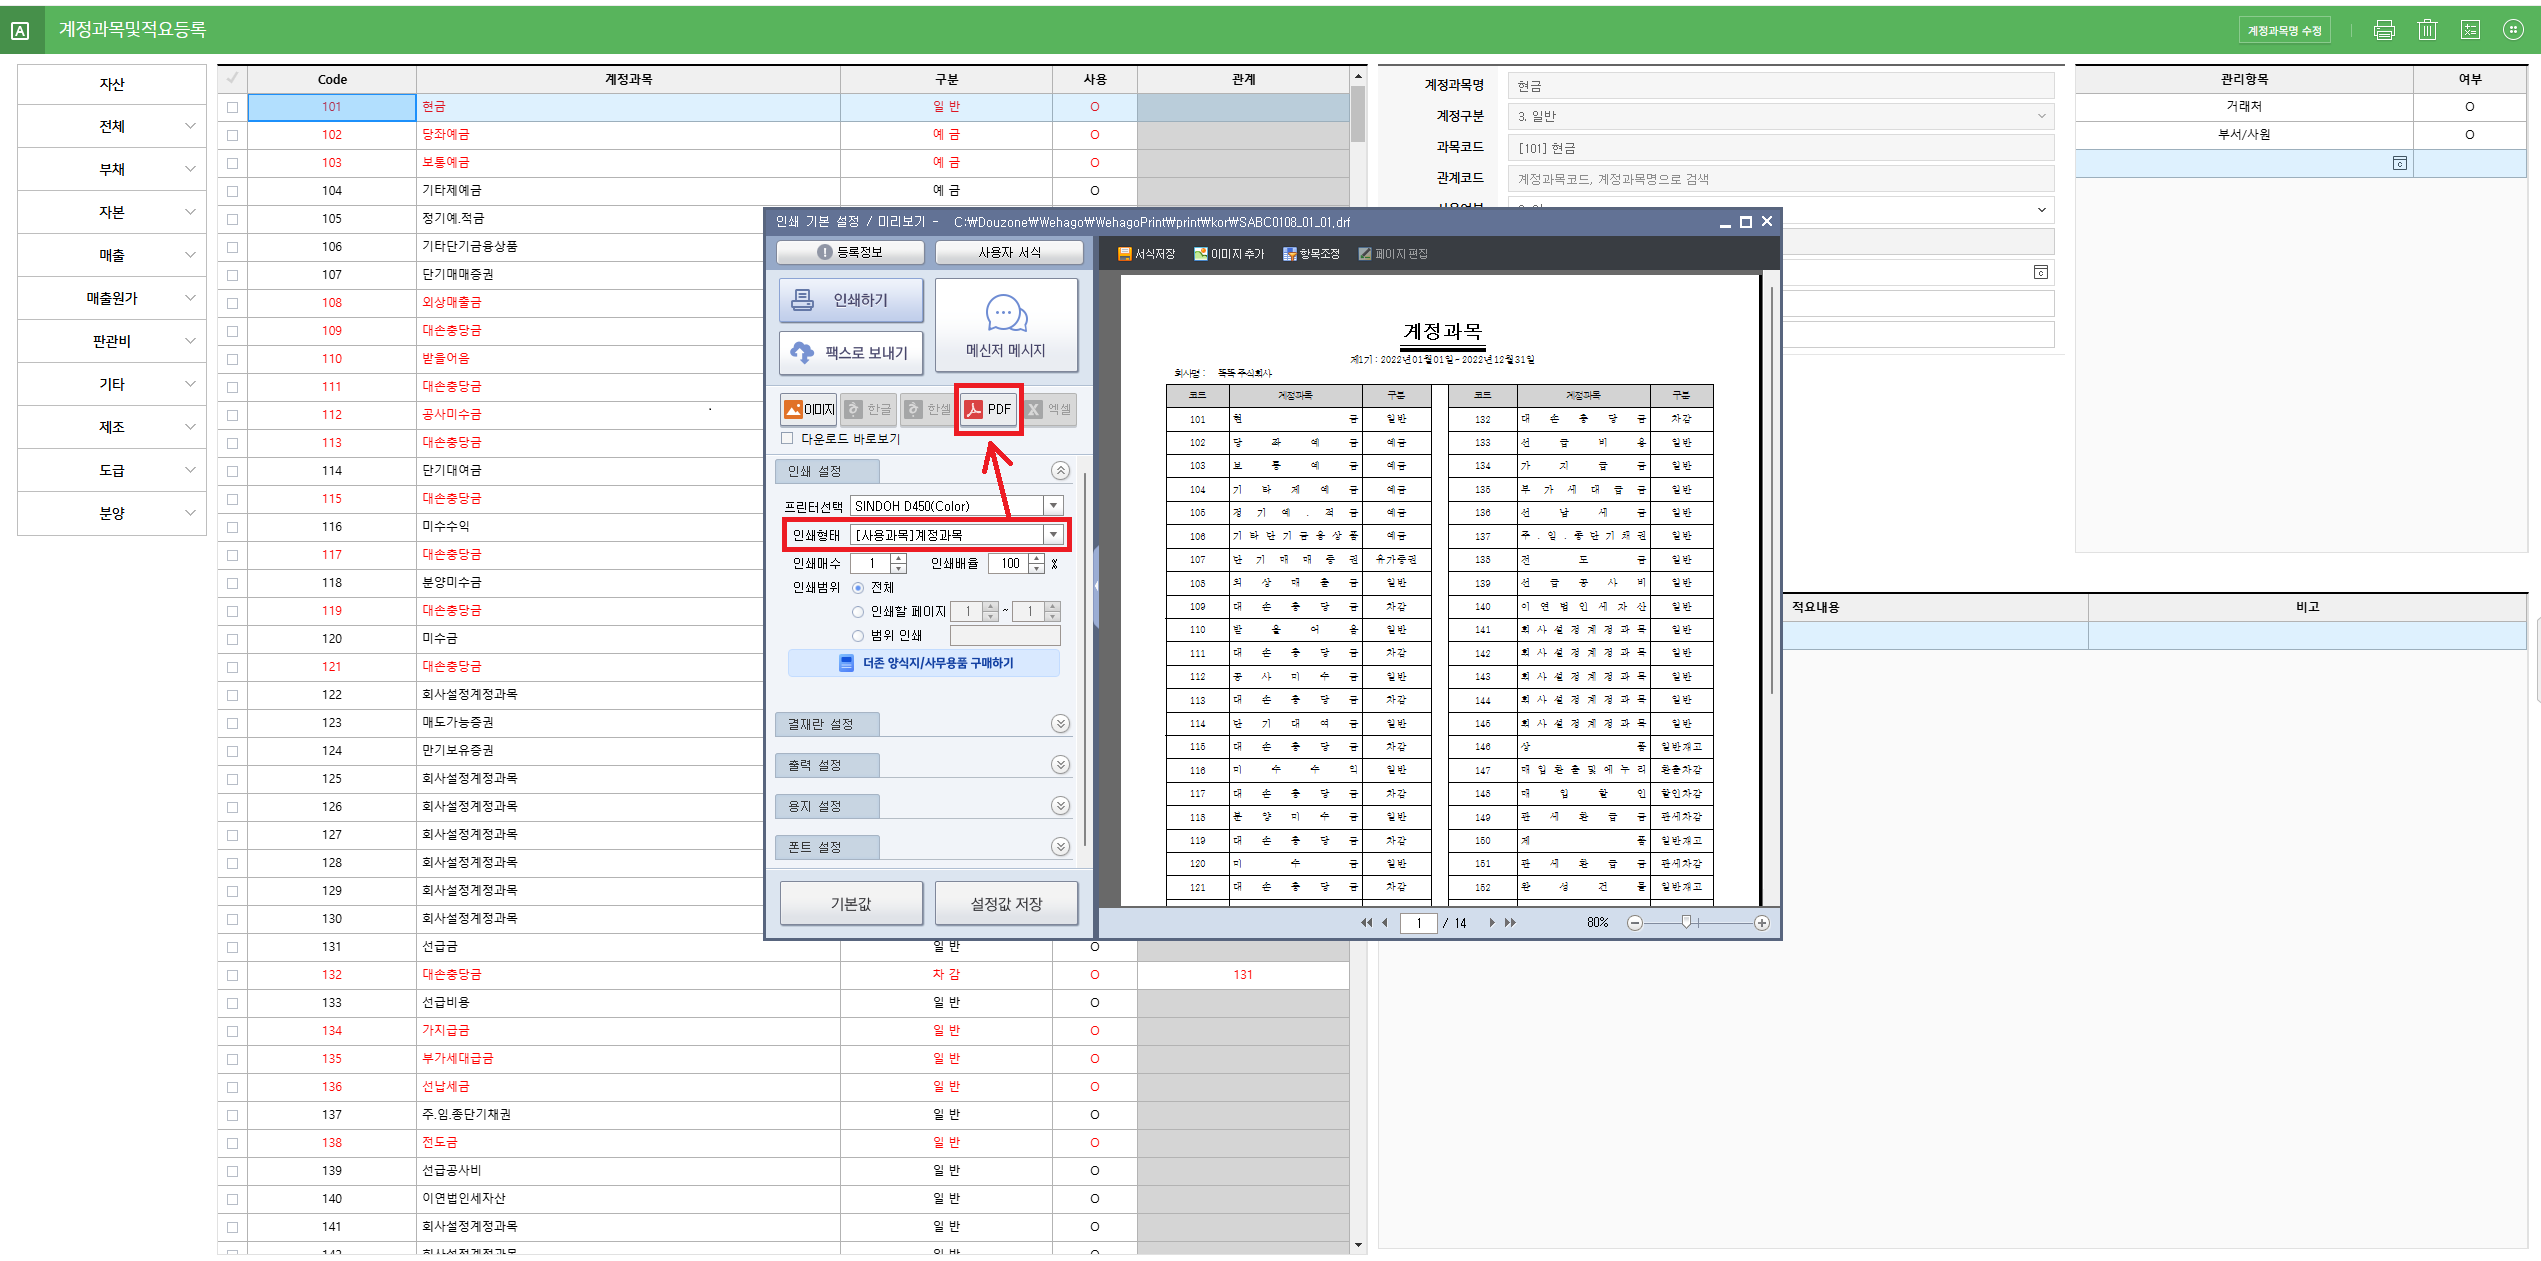Switch to the 사용자 서식 tab

point(1009,252)
